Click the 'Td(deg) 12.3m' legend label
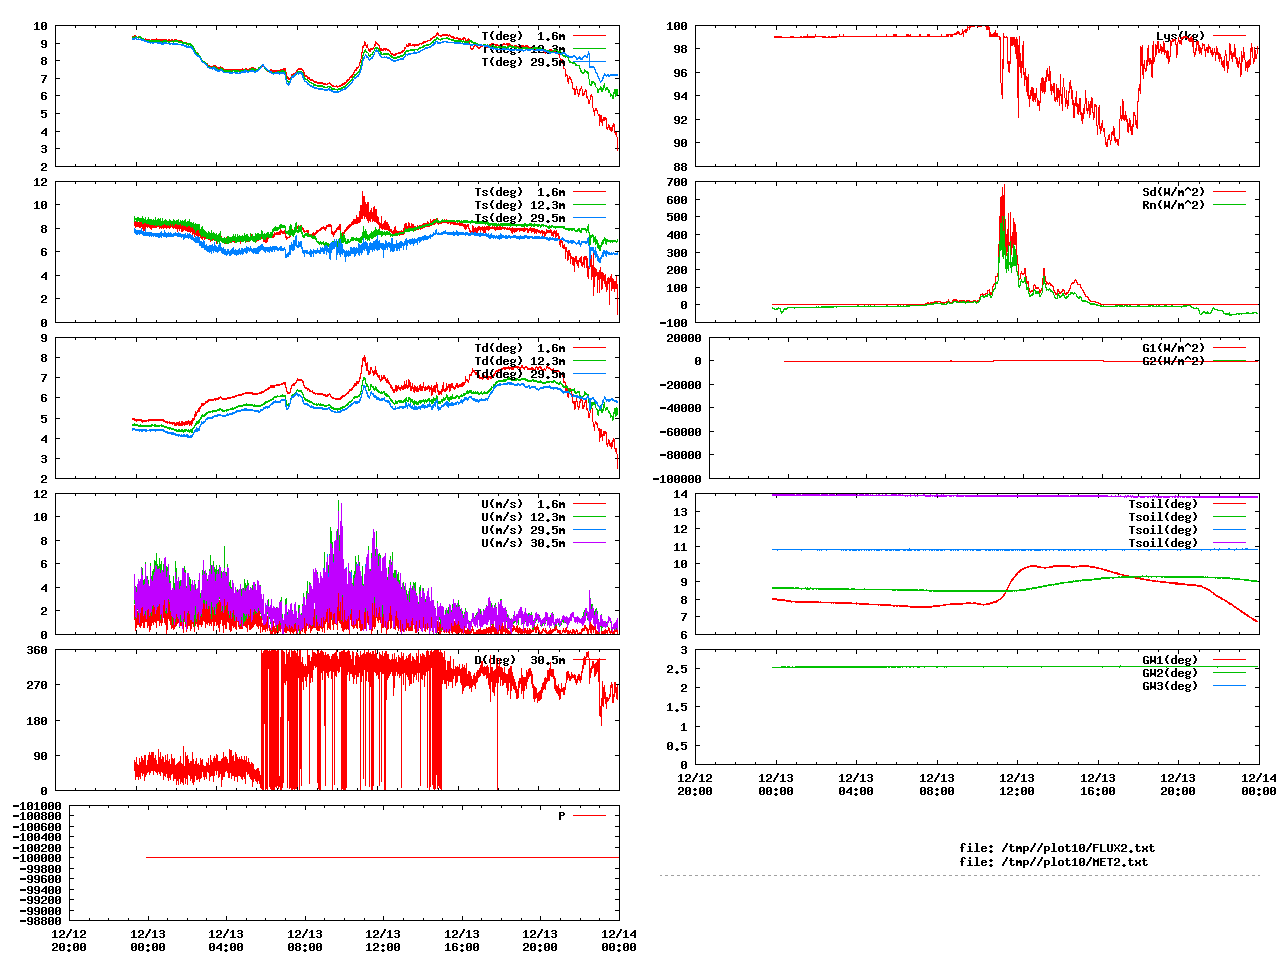This screenshot has height=960, width=1280. click(x=520, y=361)
